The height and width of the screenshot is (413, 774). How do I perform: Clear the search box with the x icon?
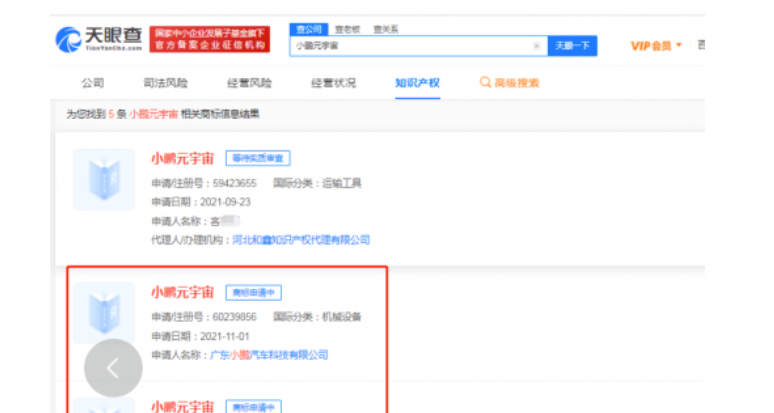[x=537, y=46]
